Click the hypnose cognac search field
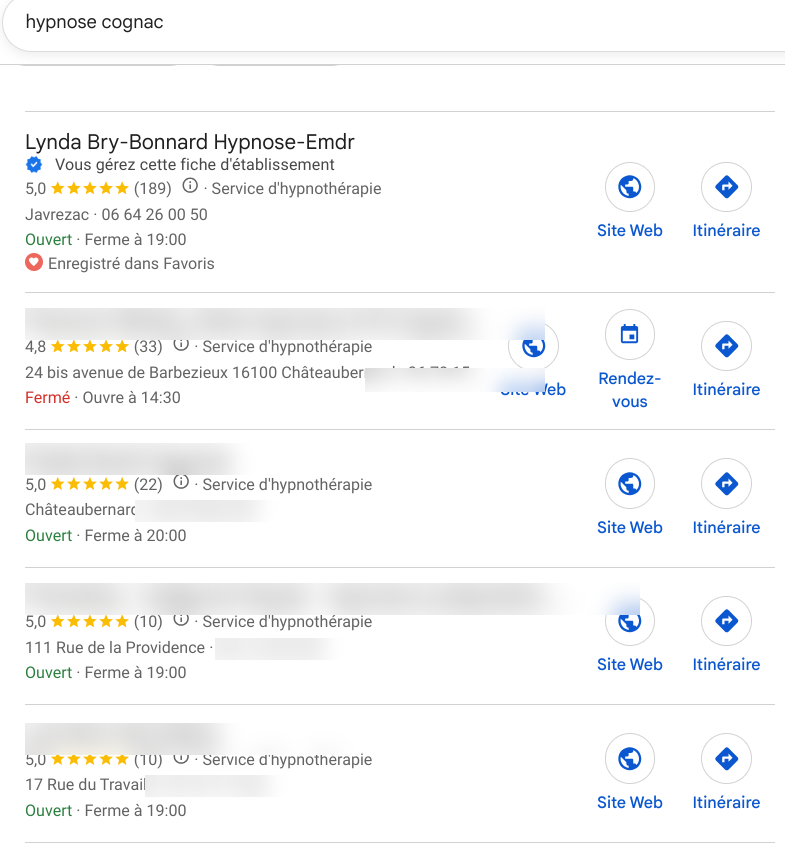 [394, 23]
